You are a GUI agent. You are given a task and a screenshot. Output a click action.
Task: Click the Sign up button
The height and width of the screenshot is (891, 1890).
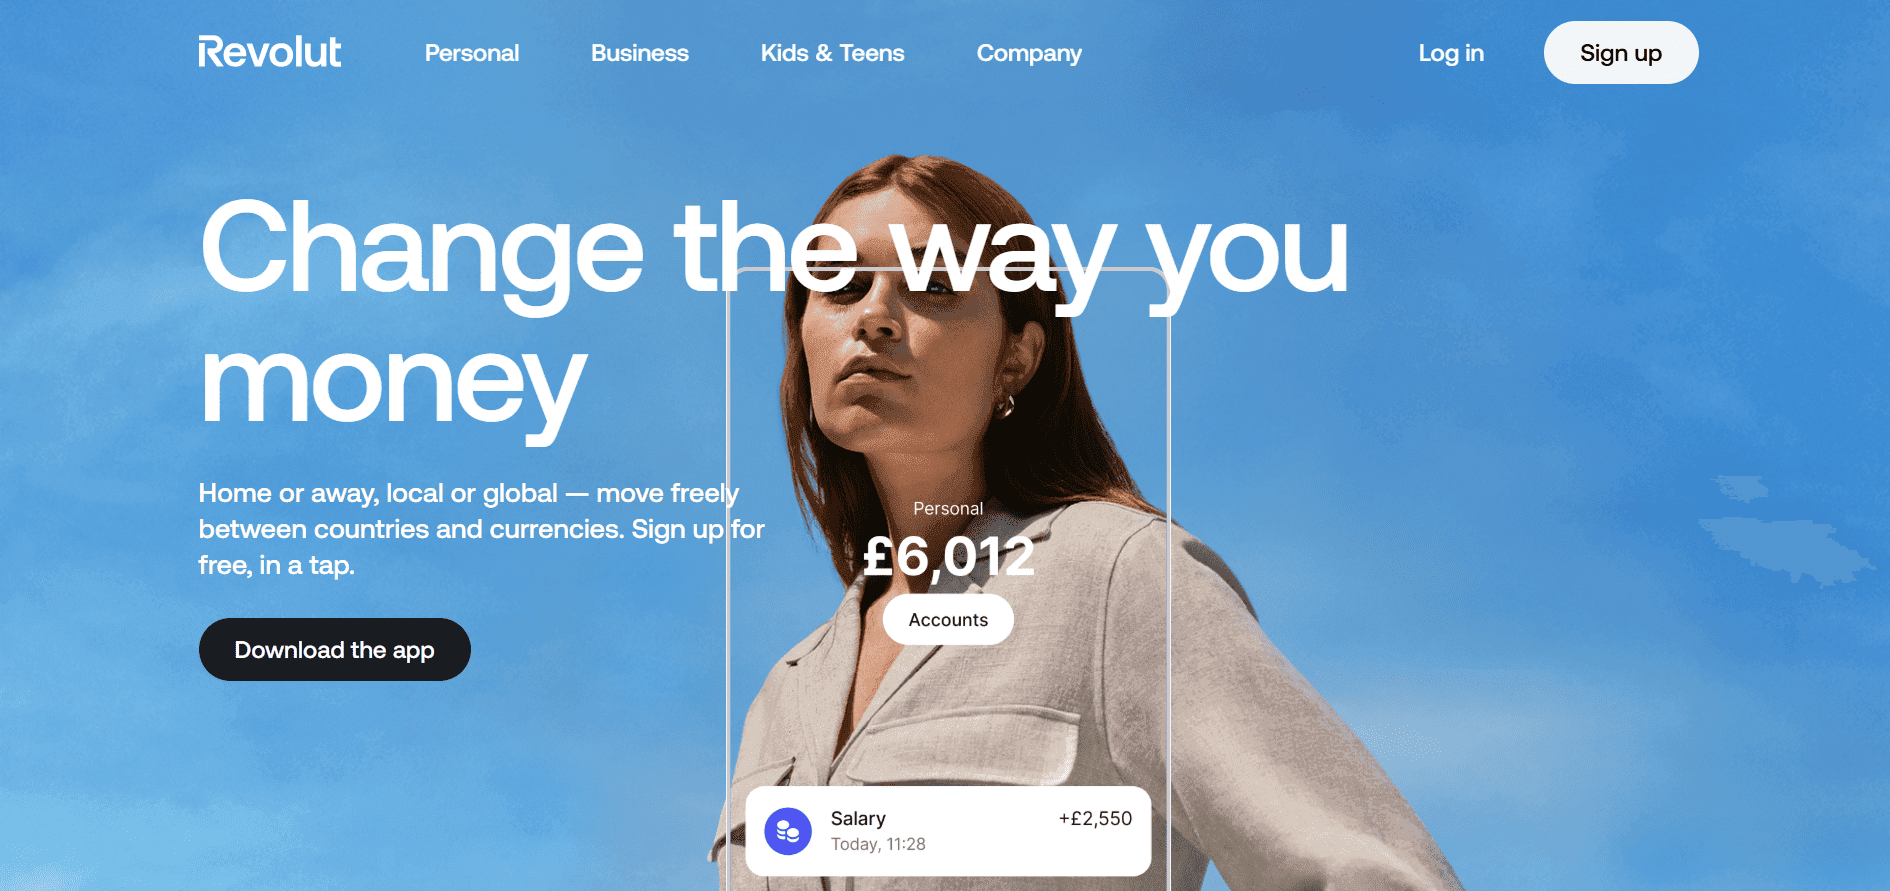(x=1621, y=53)
